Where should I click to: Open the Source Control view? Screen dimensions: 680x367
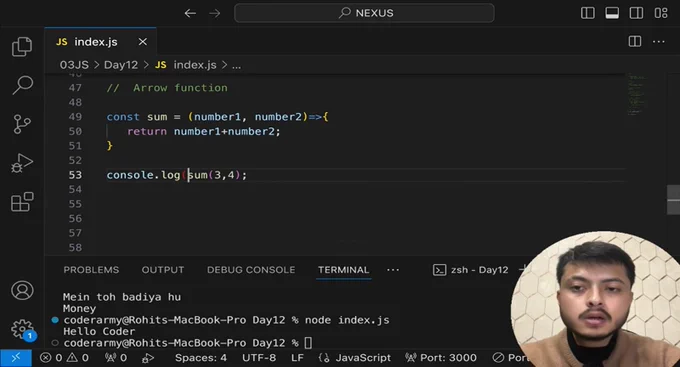pyautogui.click(x=22, y=124)
